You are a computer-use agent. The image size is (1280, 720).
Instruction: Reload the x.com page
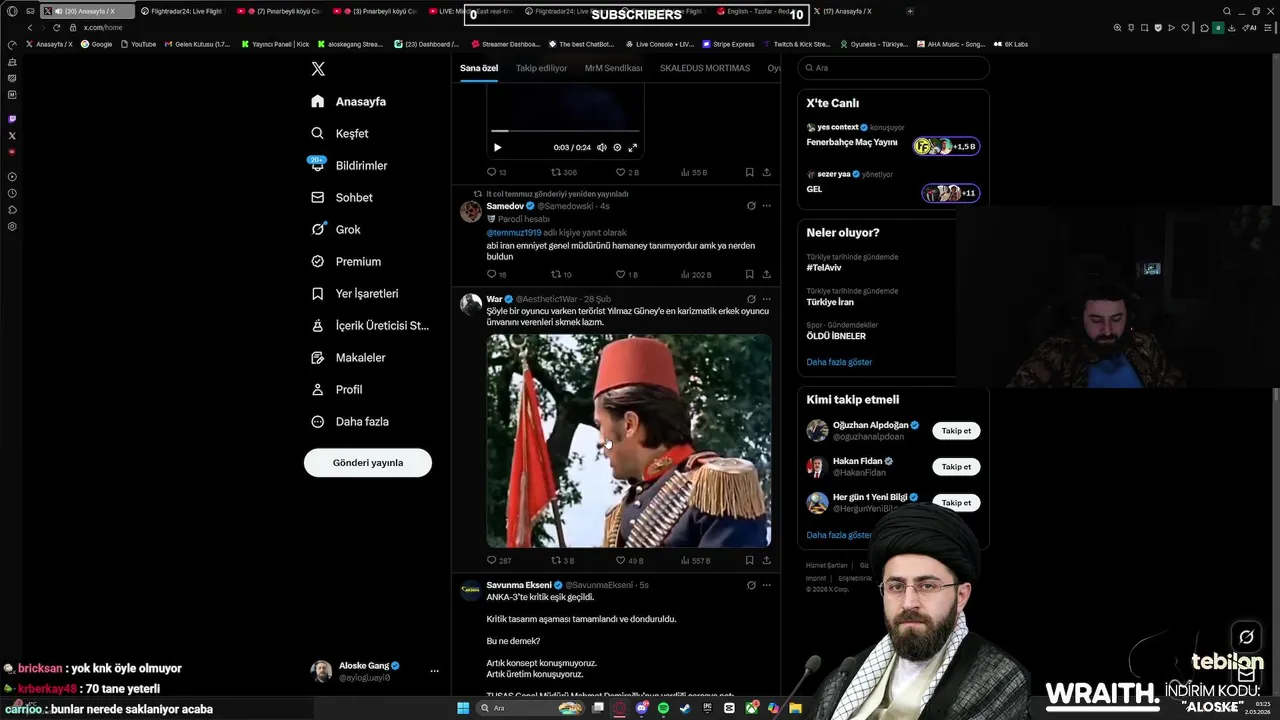click(x=56, y=28)
